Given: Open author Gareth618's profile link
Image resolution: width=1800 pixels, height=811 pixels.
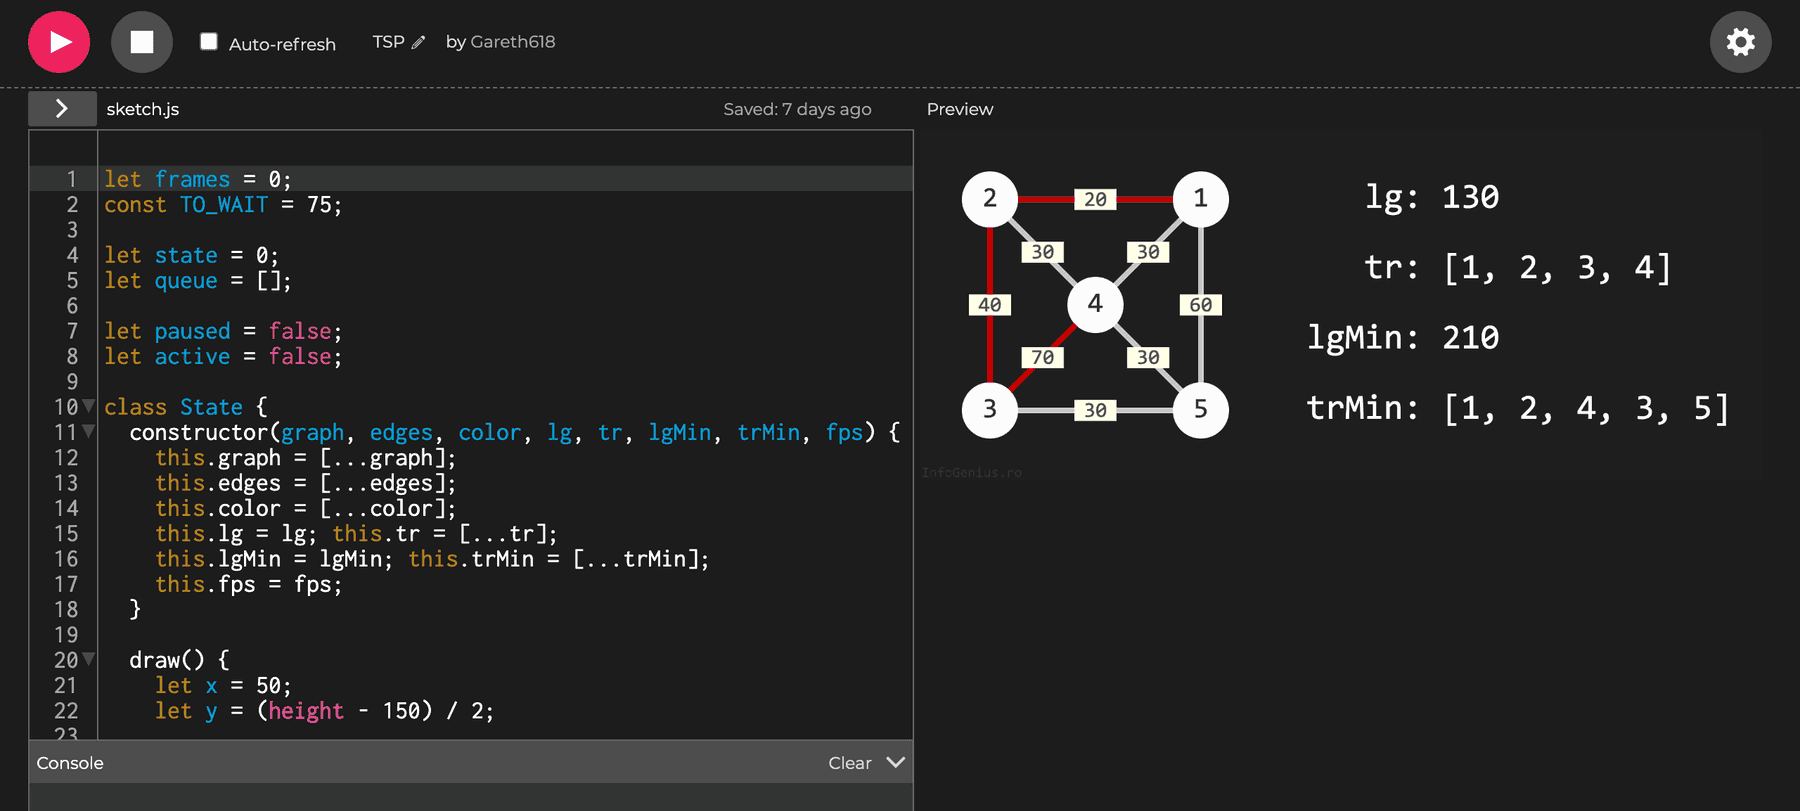Looking at the screenshot, I should coord(512,42).
